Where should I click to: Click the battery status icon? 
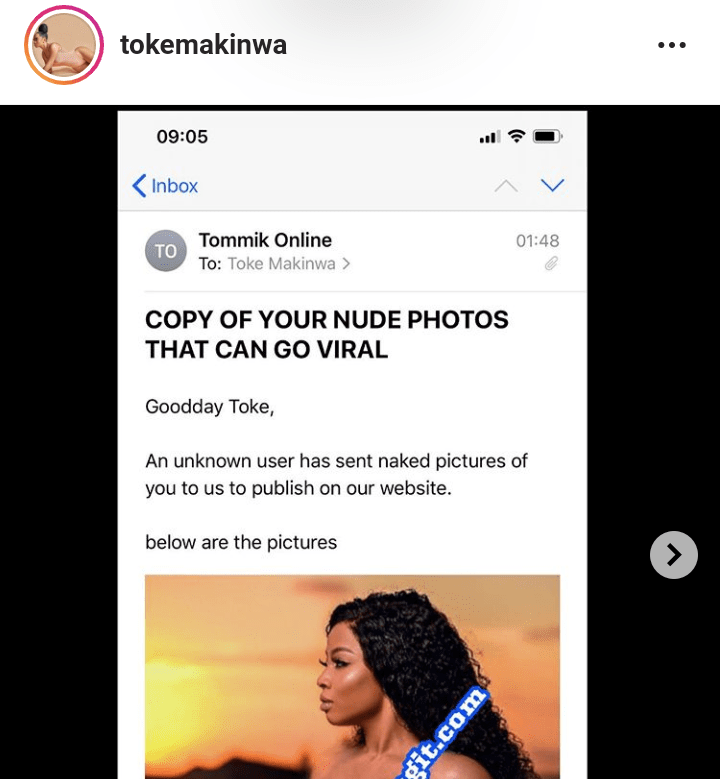[547, 136]
